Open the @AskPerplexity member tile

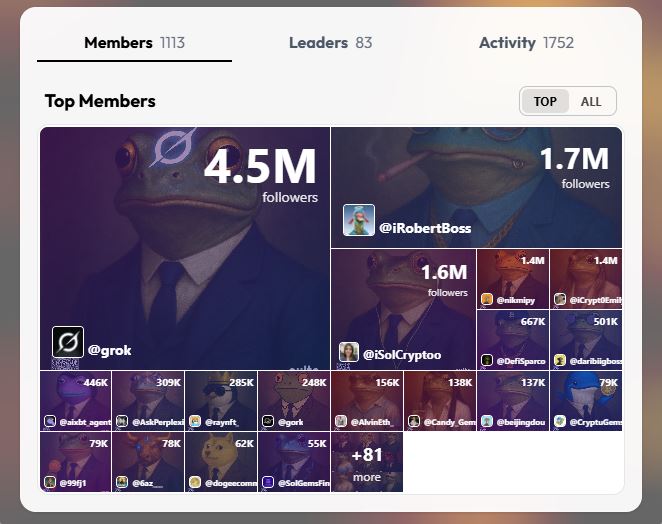point(148,401)
